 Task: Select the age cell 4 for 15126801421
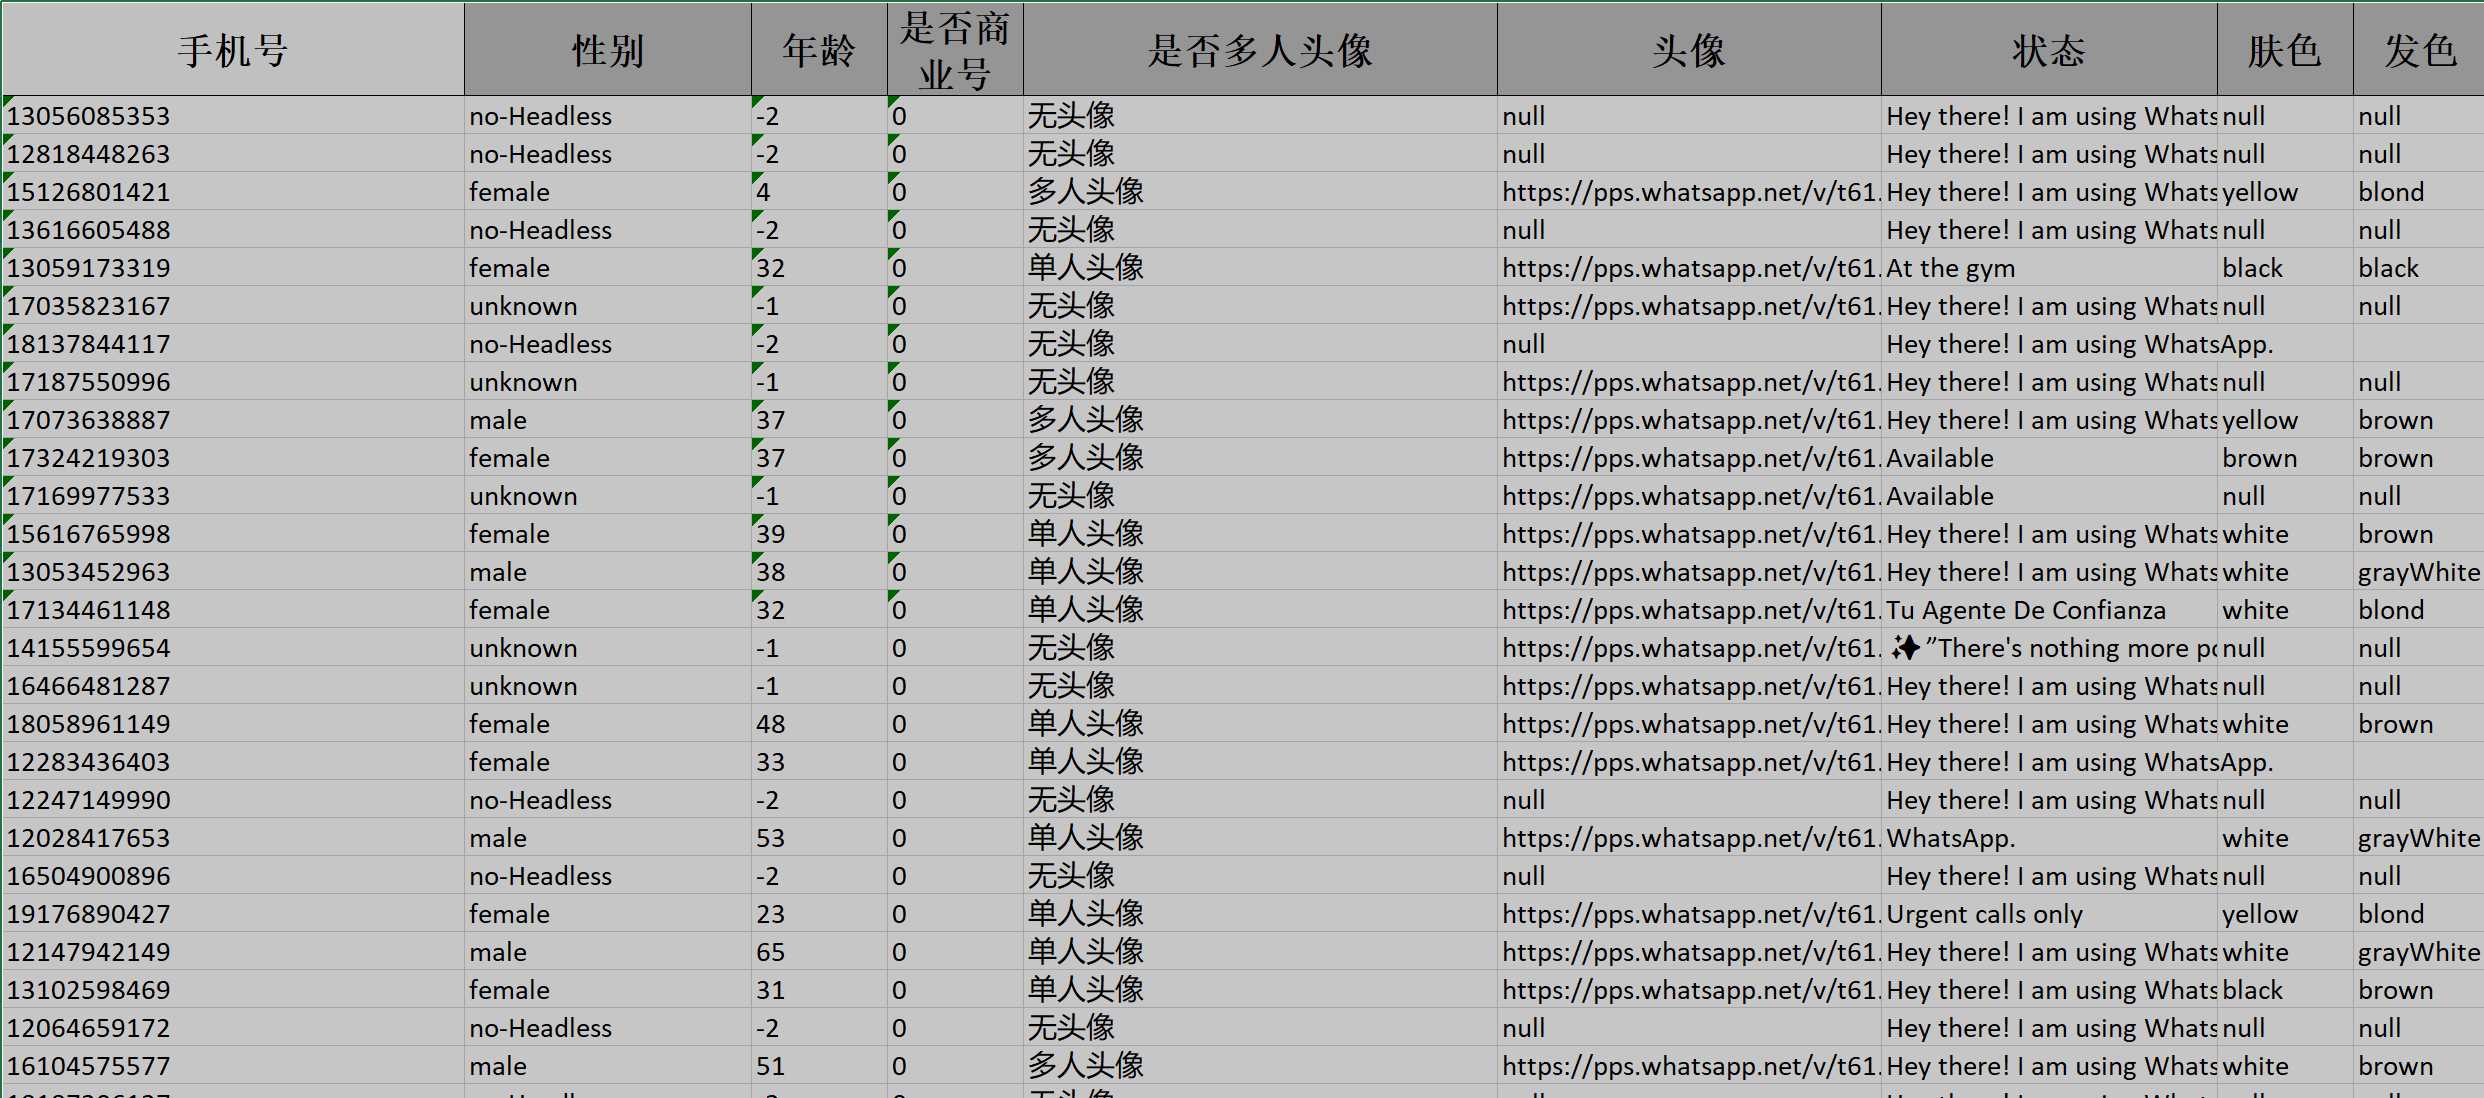coord(819,192)
